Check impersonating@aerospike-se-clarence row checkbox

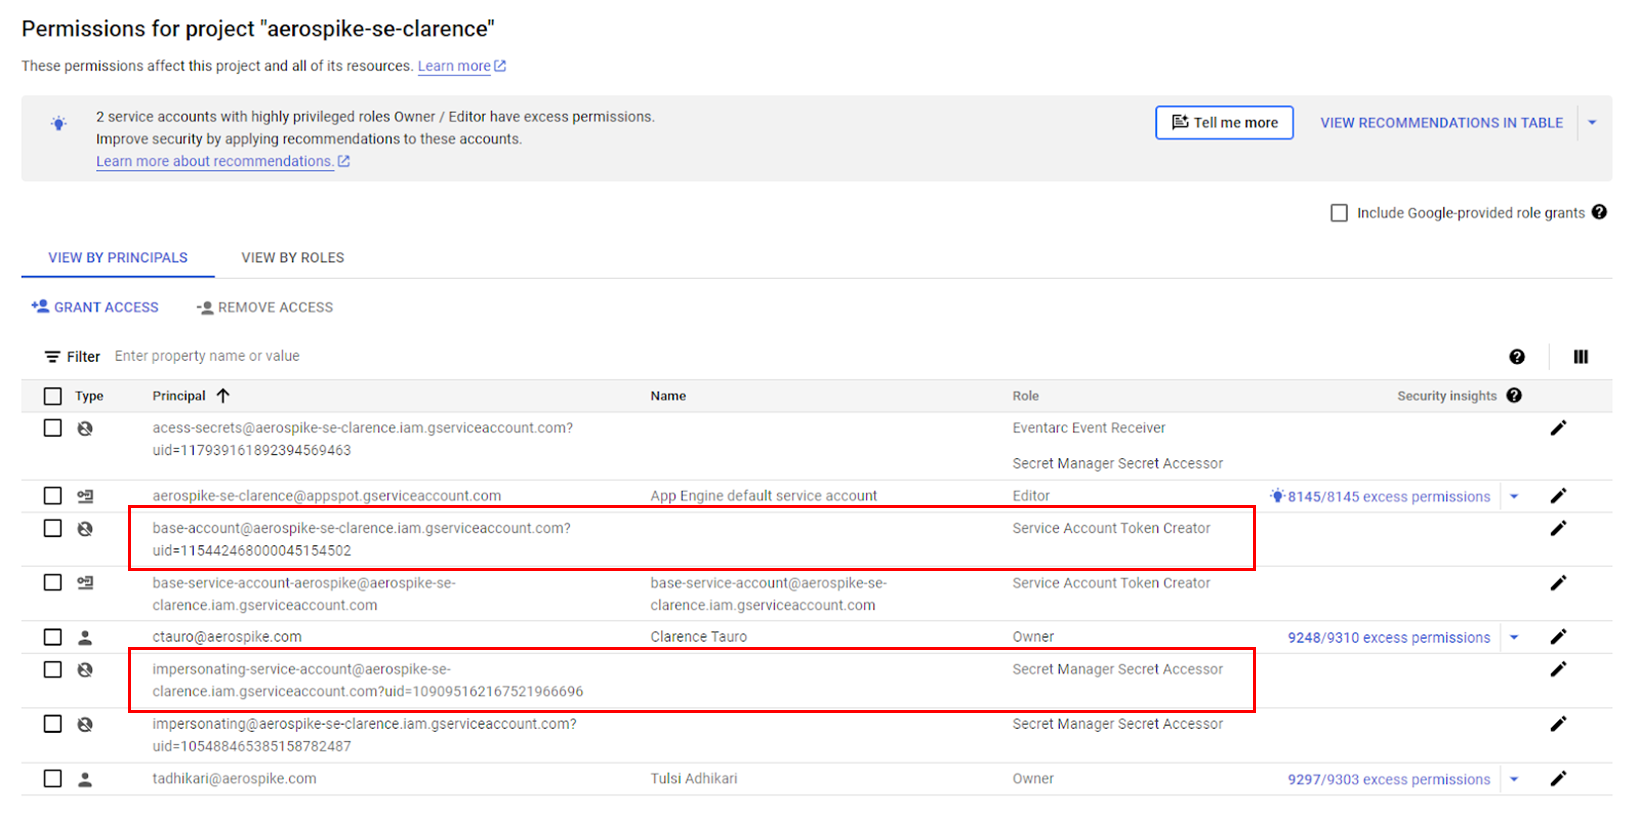tap(53, 724)
